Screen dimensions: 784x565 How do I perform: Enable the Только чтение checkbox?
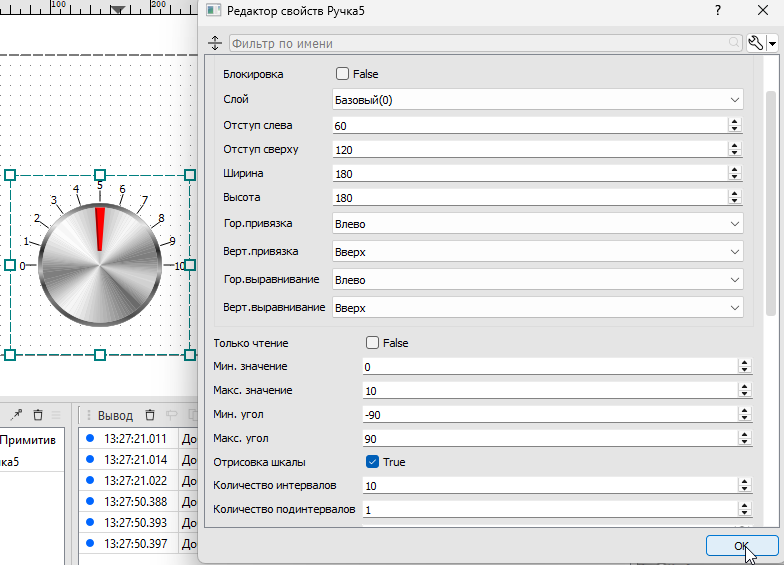(373, 343)
